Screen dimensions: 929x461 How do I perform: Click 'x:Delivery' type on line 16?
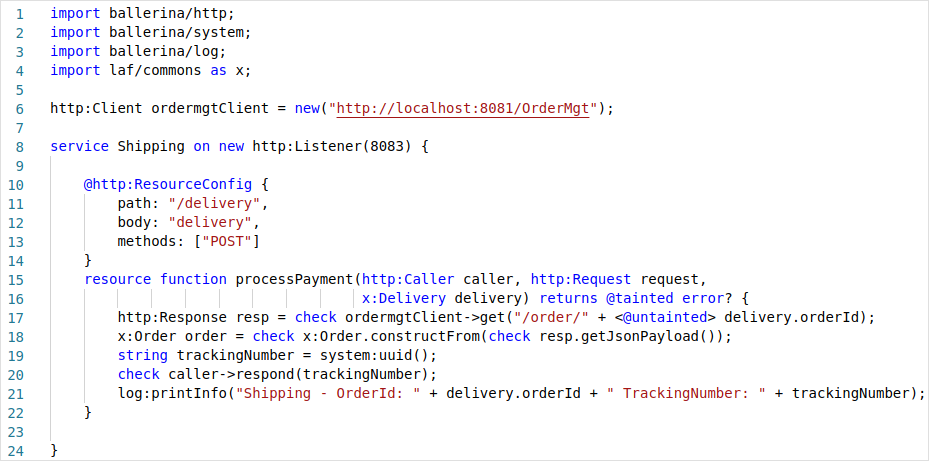(x=404, y=298)
